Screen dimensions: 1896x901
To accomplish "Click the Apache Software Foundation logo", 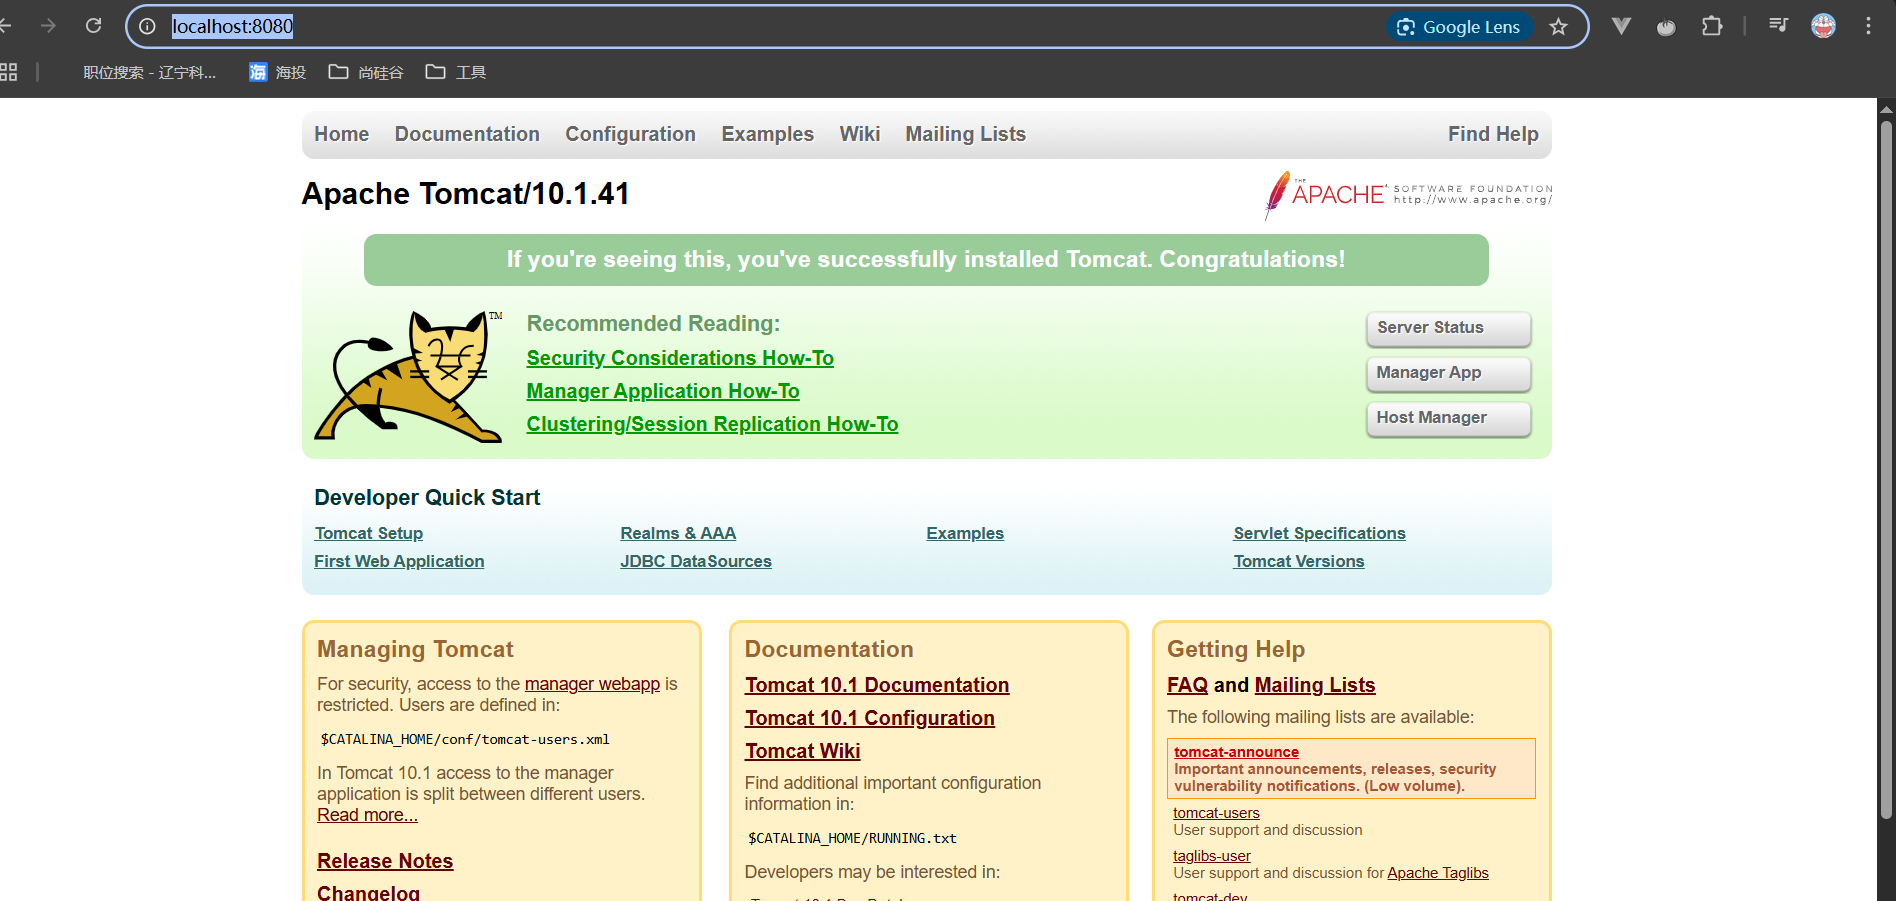I will coord(1408,195).
